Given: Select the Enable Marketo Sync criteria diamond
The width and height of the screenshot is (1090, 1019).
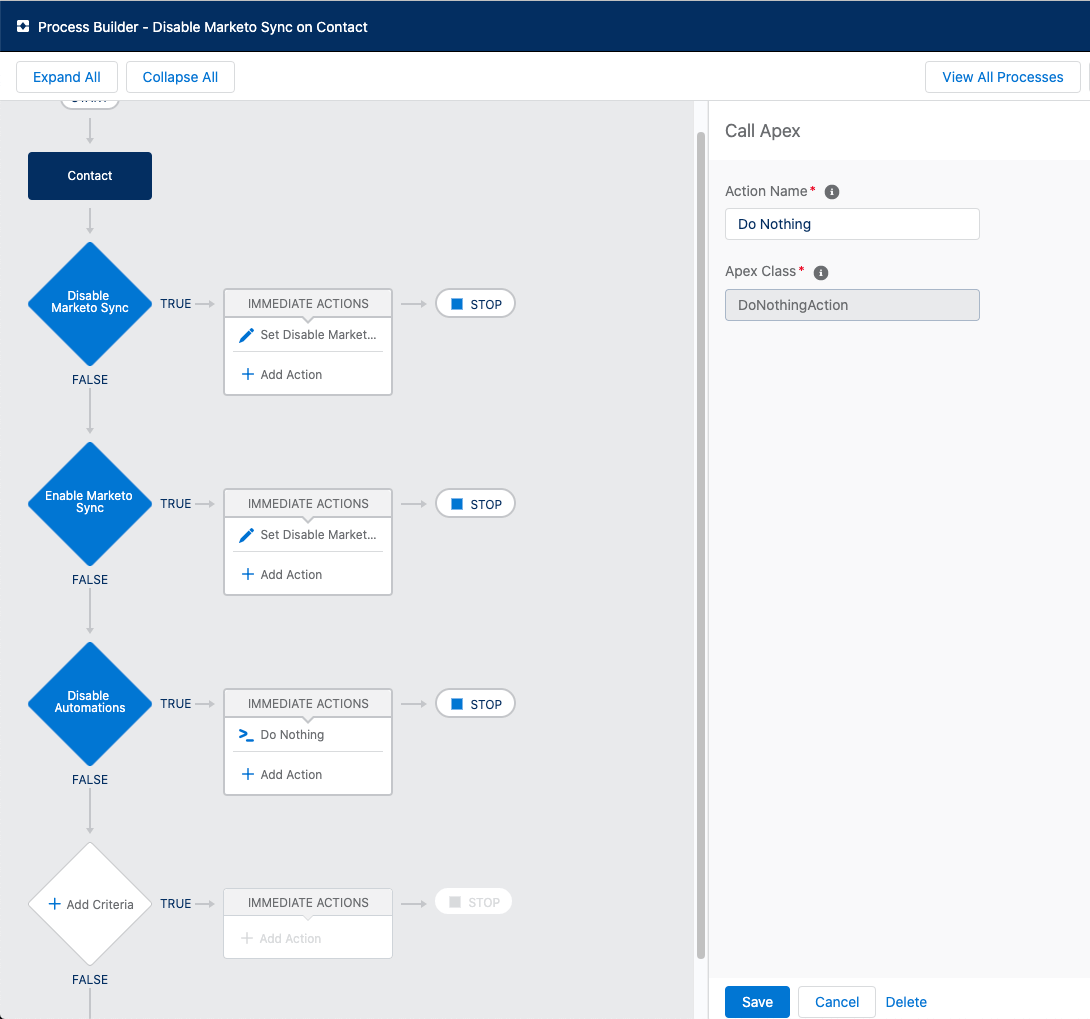Looking at the screenshot, I should pyautogui.click(x=90, y=503).
